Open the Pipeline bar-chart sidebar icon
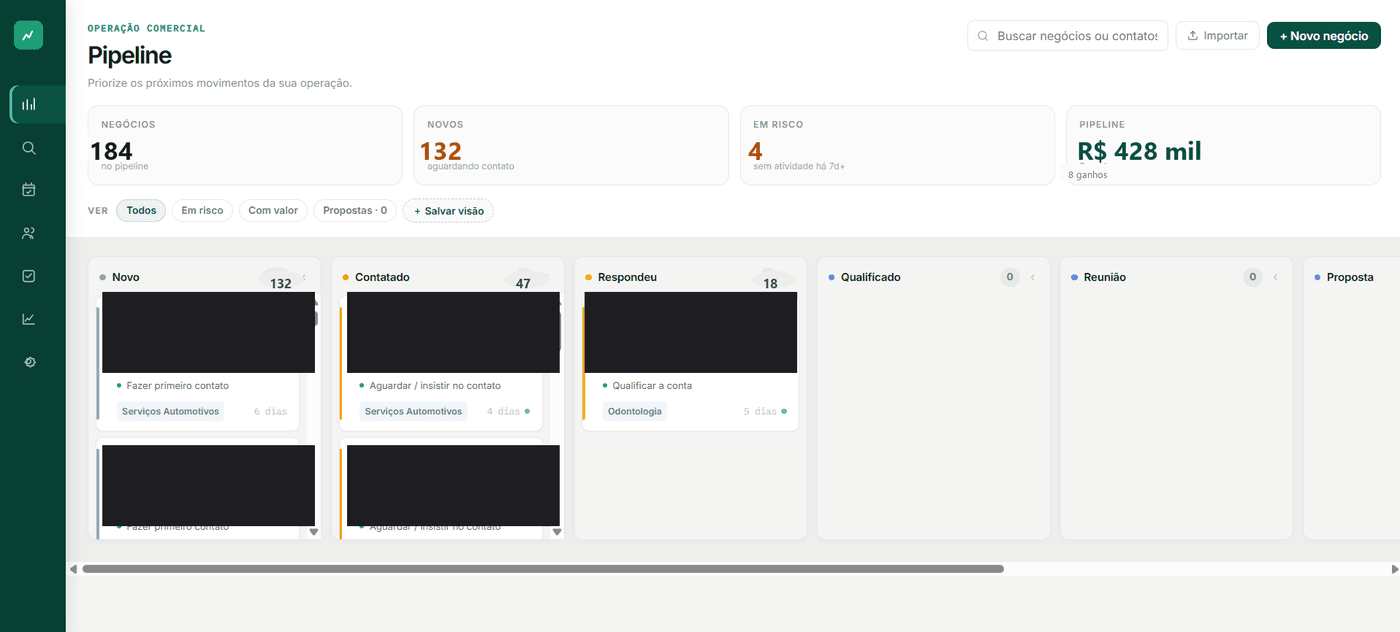 tap(29, 104)
